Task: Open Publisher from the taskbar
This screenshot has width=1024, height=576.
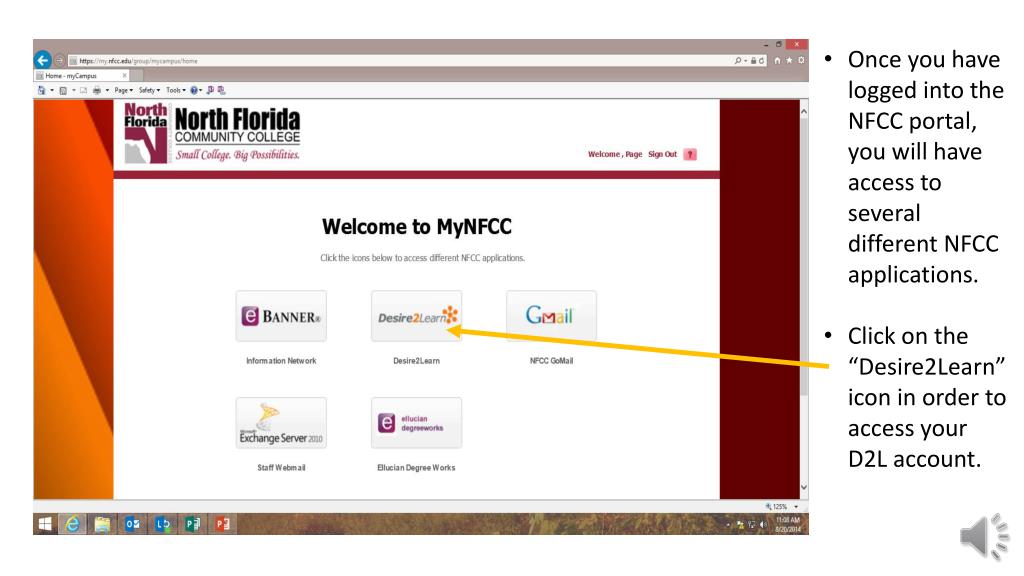Action: coord(192,524)
